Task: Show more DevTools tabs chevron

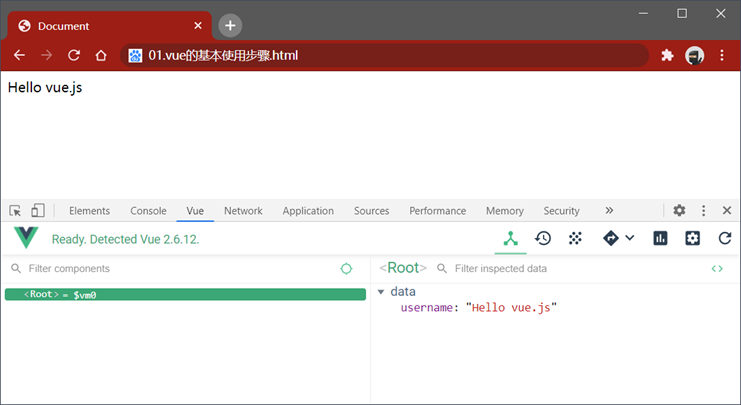Action: pos(609,211)
